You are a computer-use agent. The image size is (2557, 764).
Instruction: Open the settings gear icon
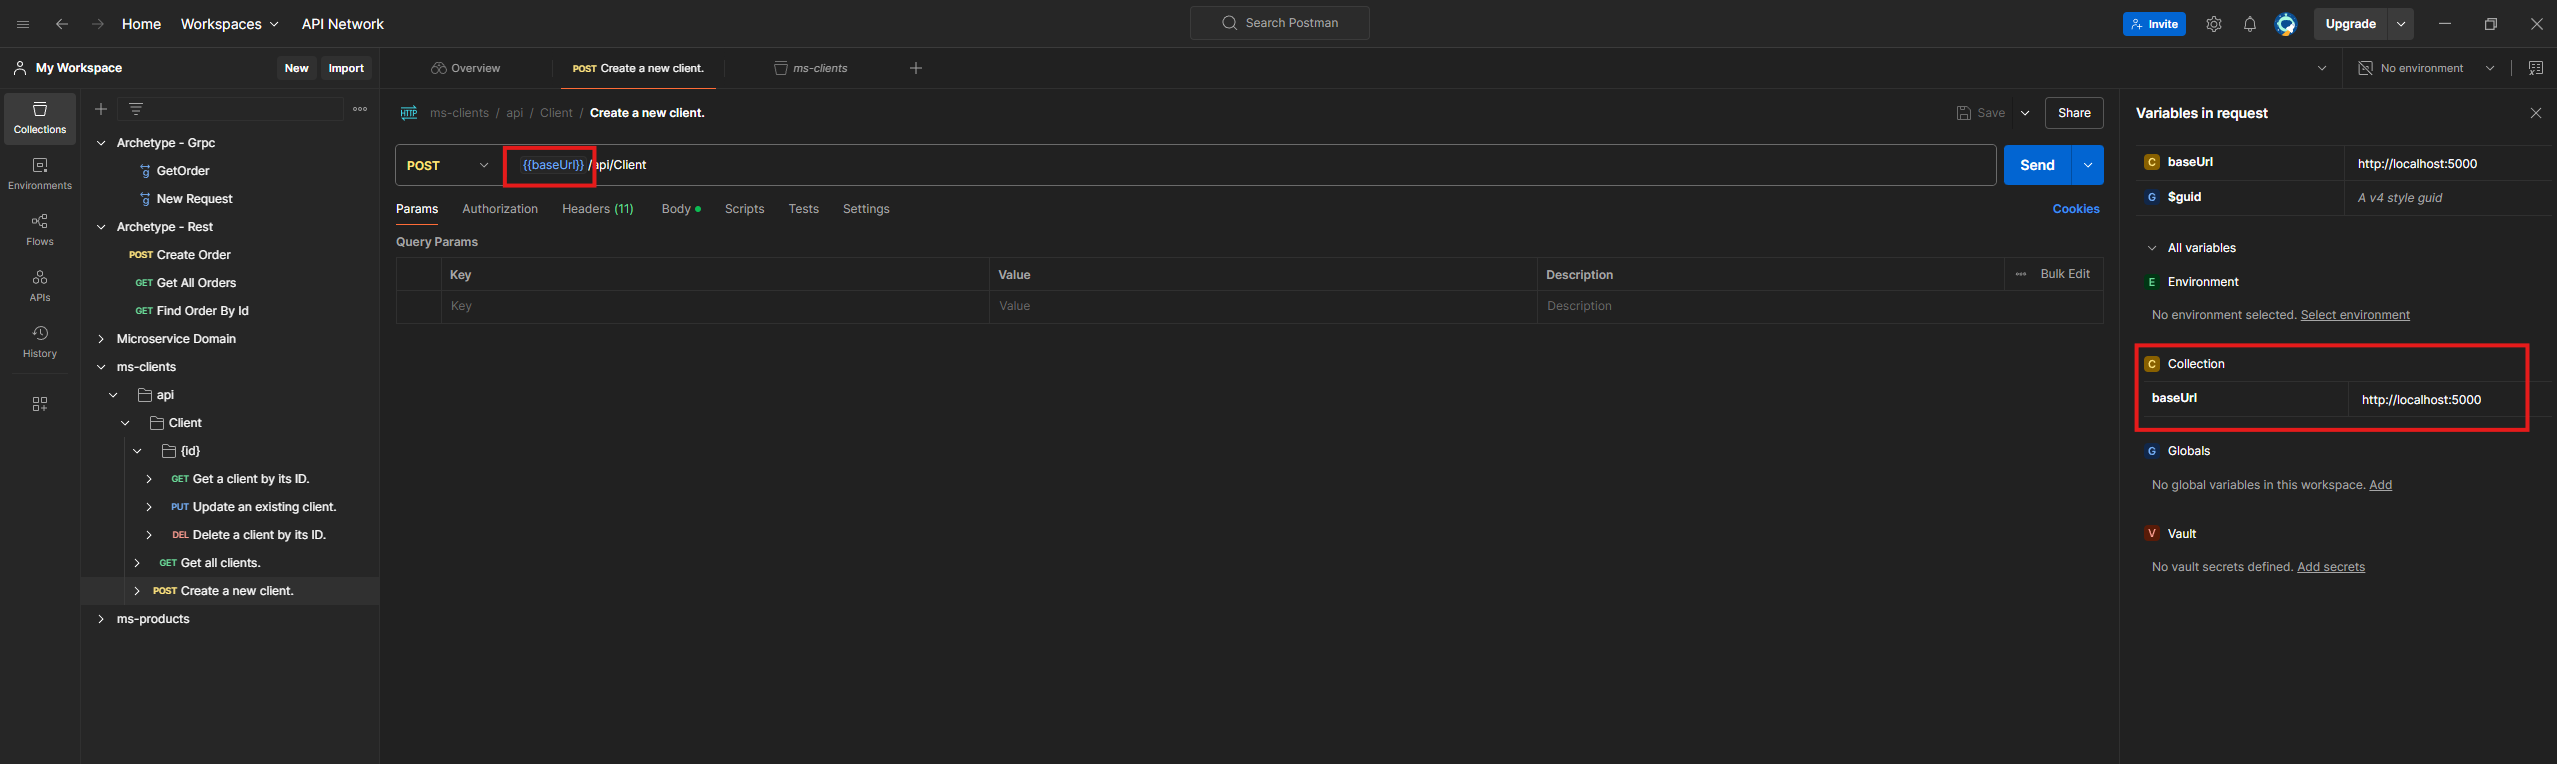click(2214, 24)
